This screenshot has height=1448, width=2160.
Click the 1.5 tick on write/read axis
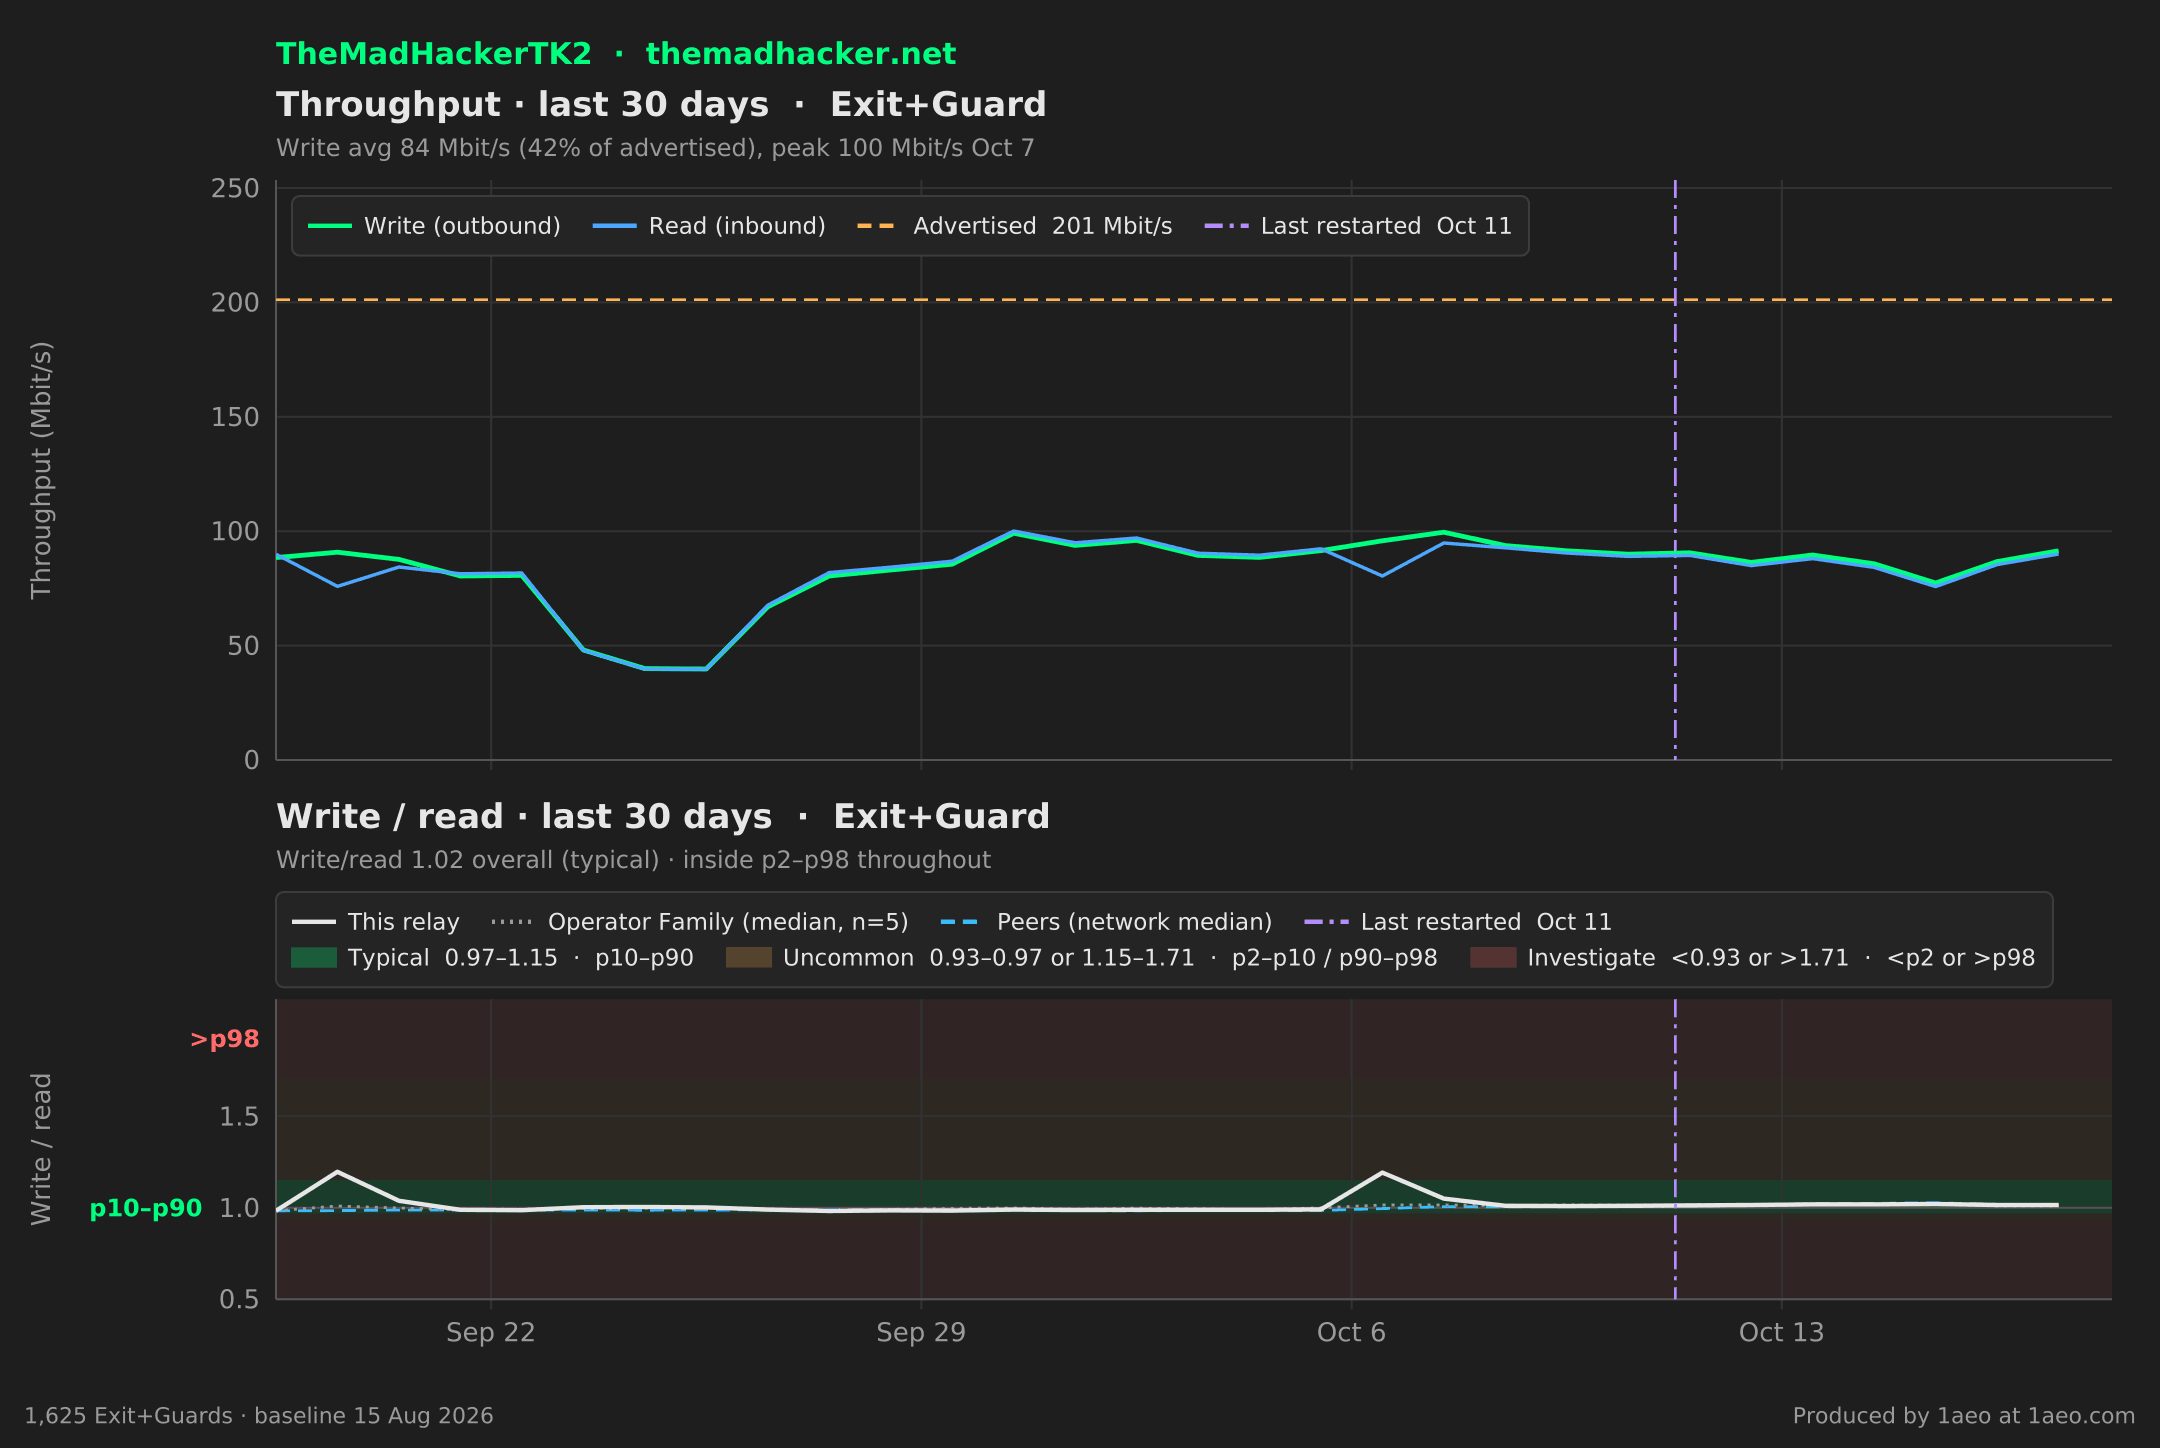pyautogui.click(x=239, y=1117)
